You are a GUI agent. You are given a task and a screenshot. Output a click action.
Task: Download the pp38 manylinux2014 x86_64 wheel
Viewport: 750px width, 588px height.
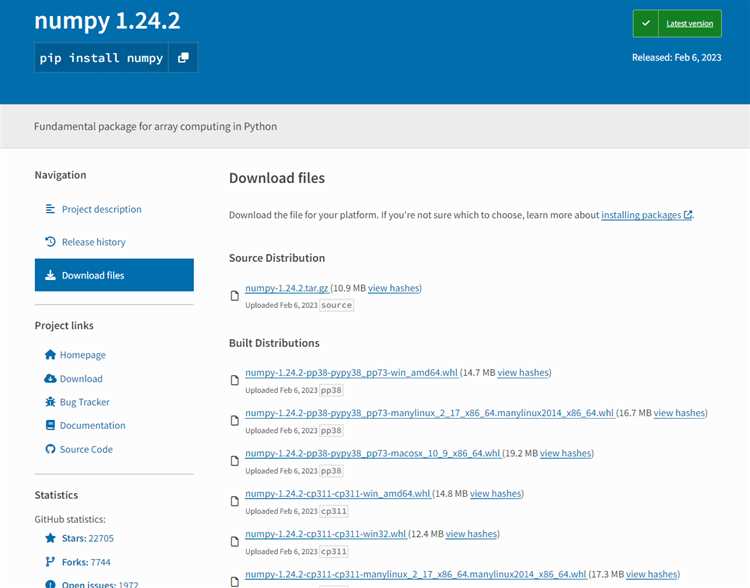[x=430, y=412]
